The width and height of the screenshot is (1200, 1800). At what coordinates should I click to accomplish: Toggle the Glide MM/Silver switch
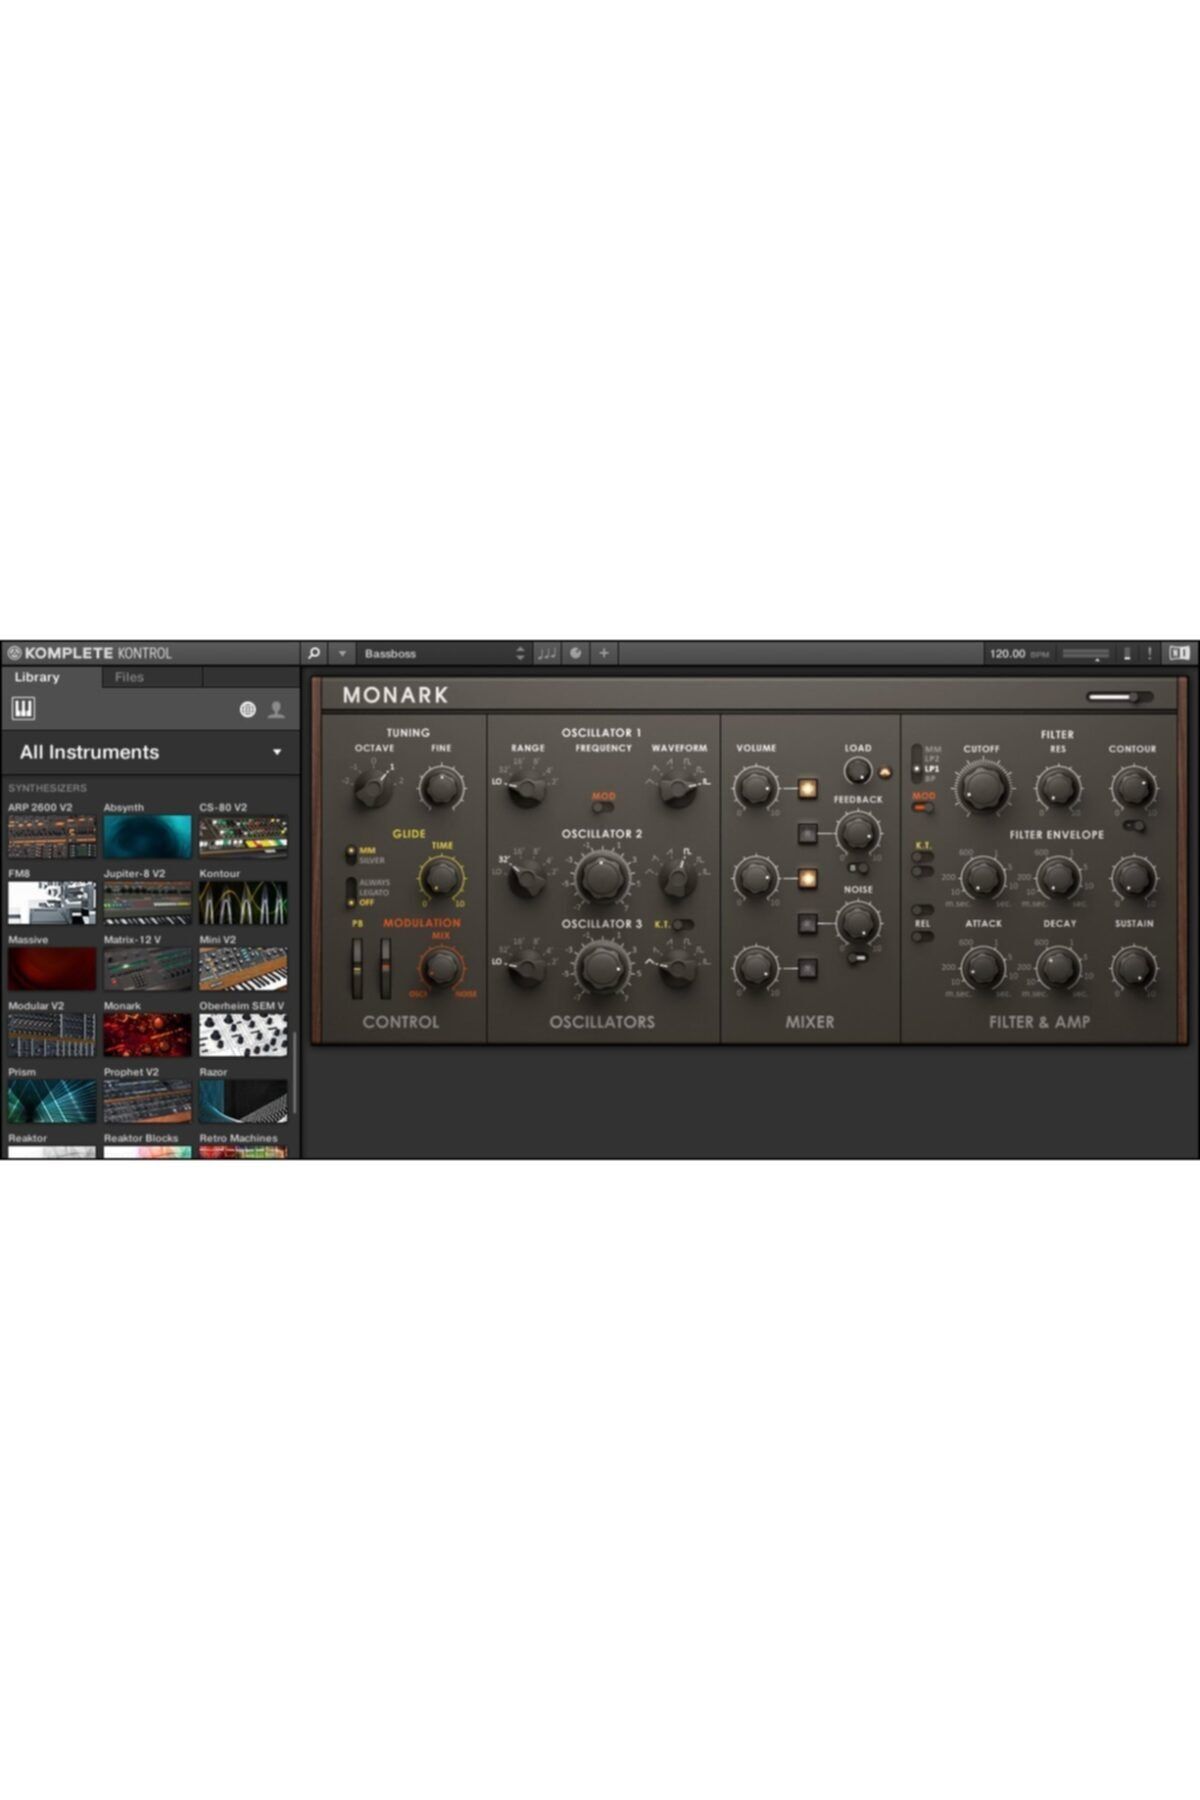point(351,855)
